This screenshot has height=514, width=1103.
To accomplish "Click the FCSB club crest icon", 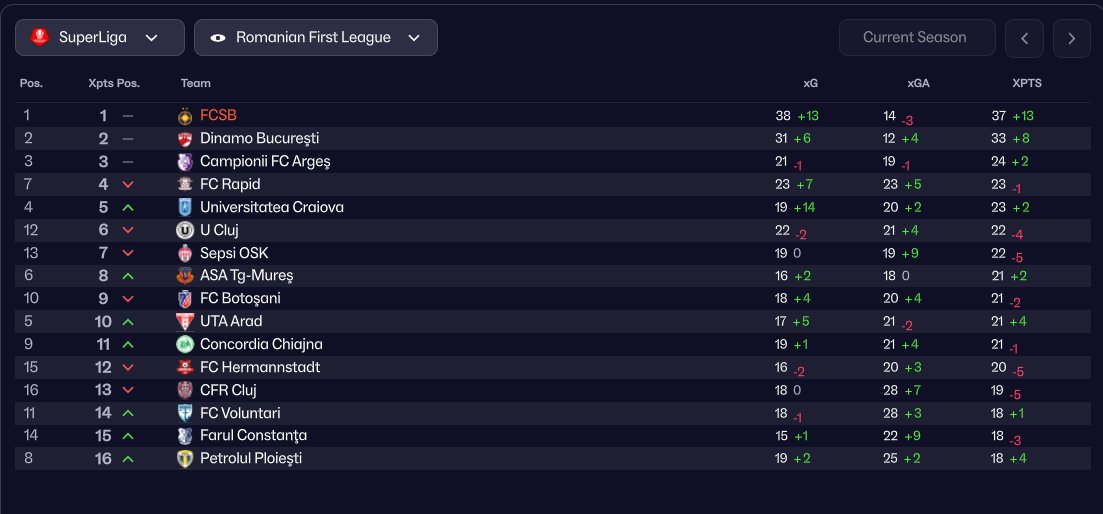I will coord(184,116).
